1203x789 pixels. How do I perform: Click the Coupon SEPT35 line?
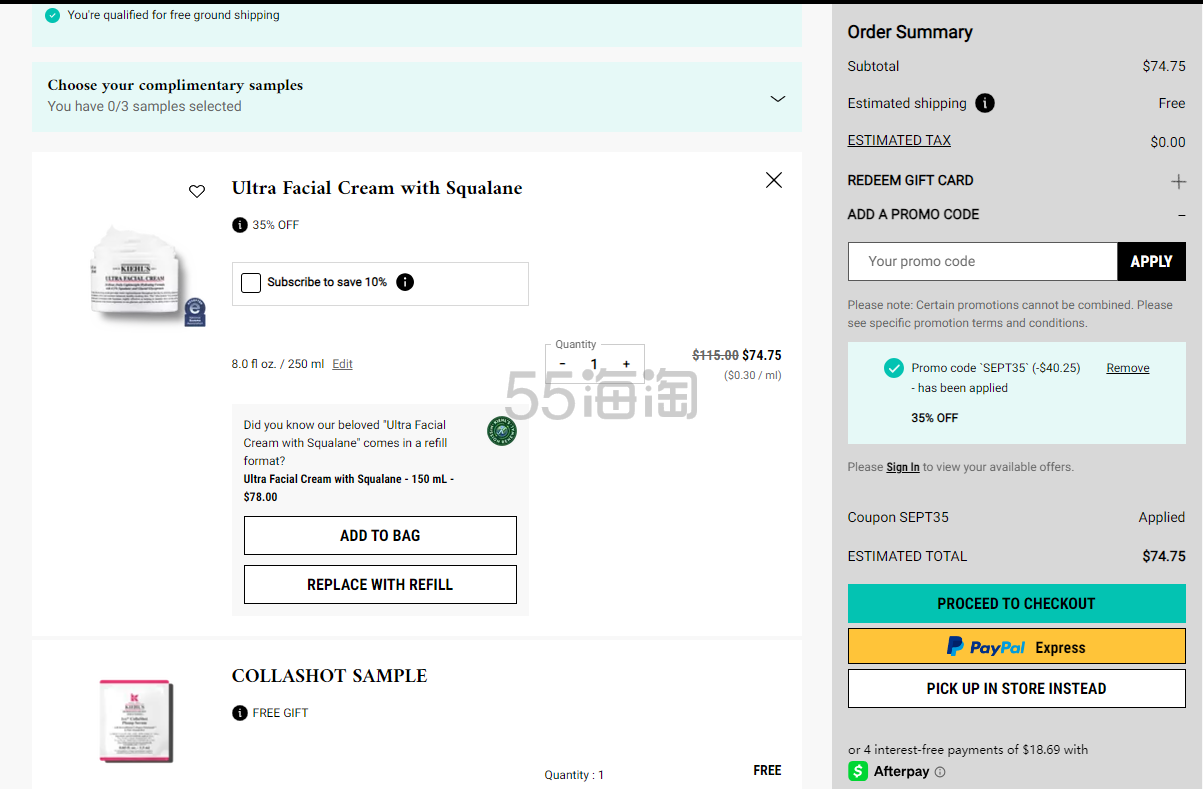coord(1017,517)
